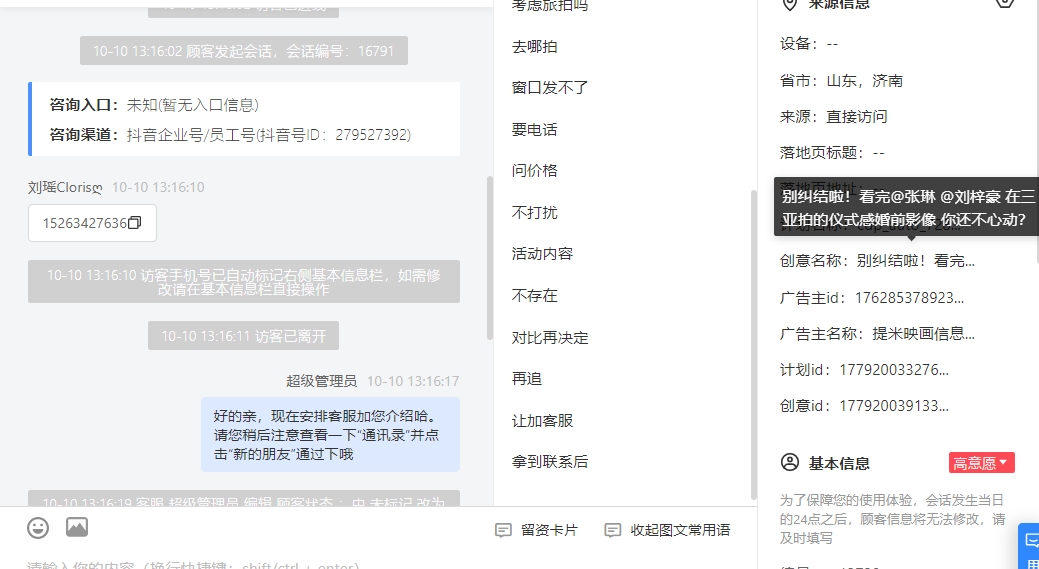The image size is (1039, 569).
Task: Click the 访客已离开 system notice
Action: tap(243, 336)
